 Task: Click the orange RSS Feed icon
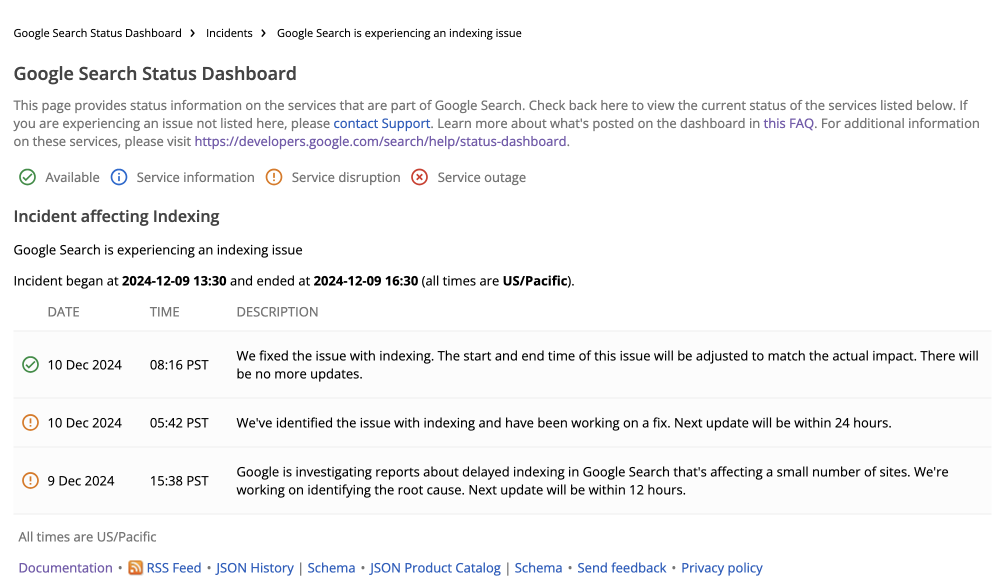coord(135,568)
